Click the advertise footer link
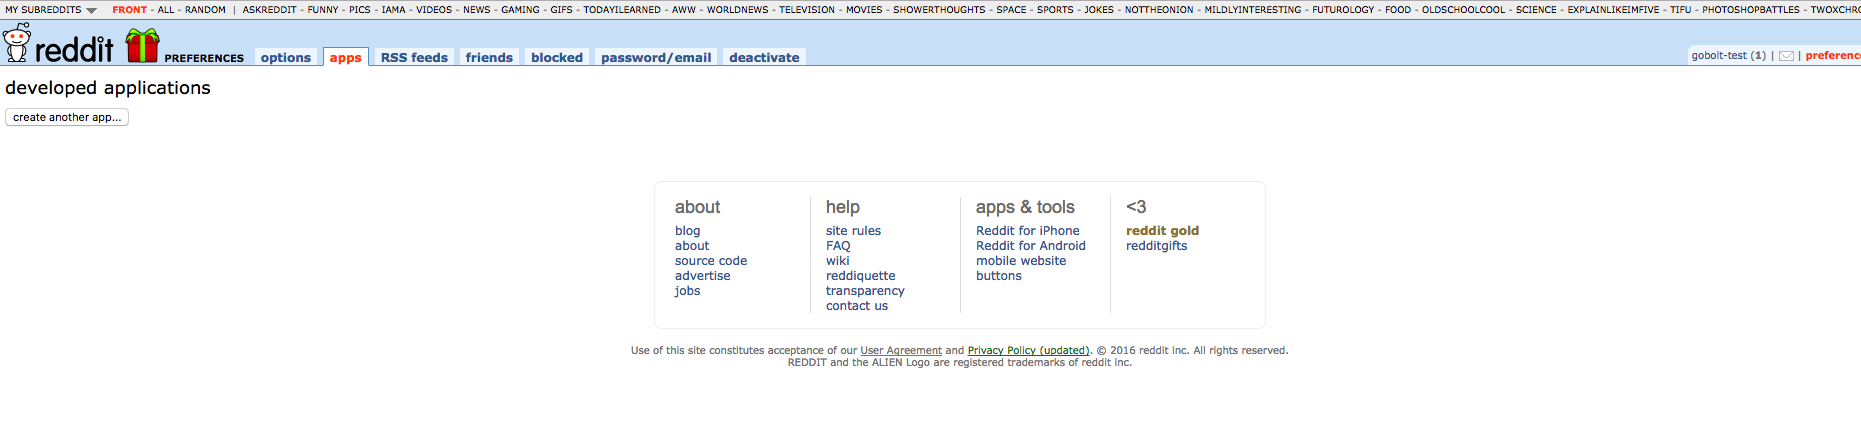This screenshot has height=445, width=1861. tap(703, 276)
